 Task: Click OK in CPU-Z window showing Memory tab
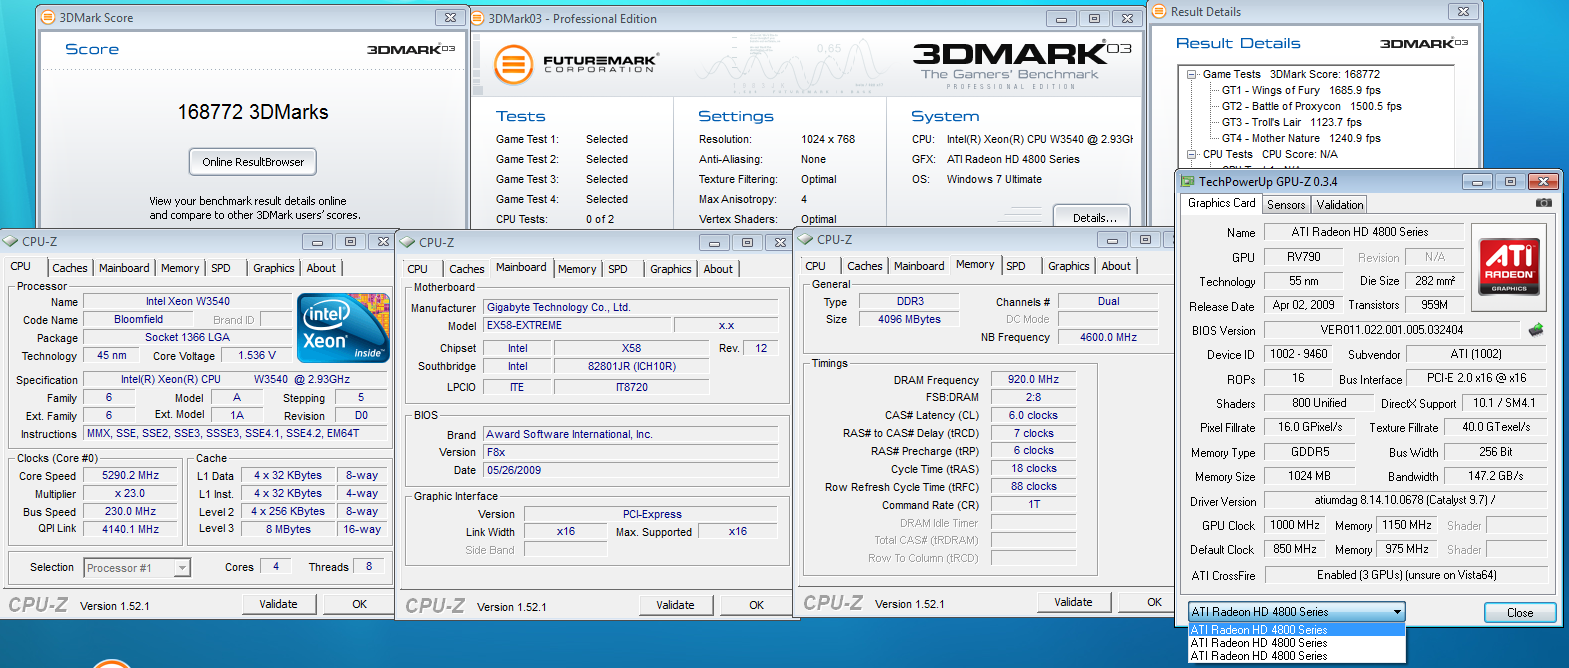1154,602
